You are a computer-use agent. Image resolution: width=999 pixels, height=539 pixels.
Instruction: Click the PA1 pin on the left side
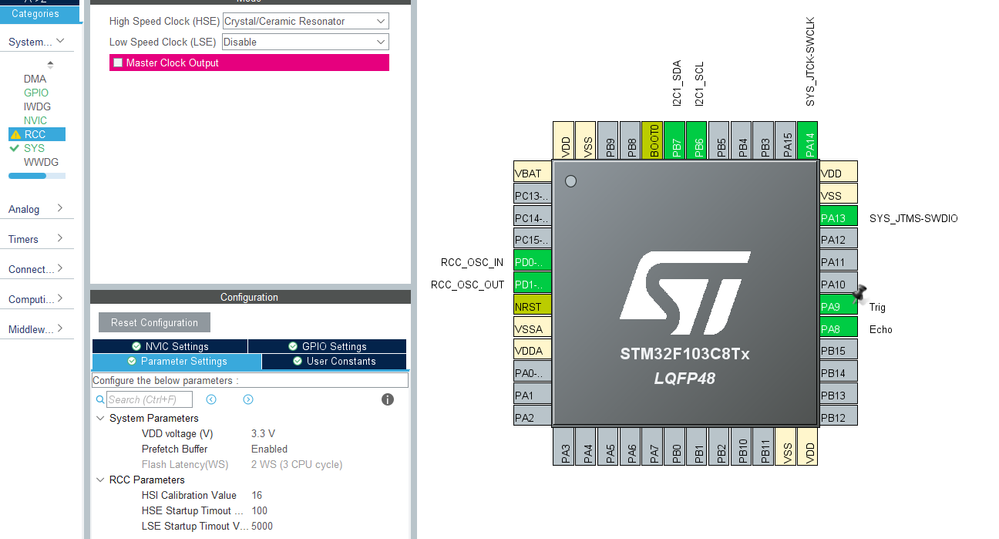[532, 395]
